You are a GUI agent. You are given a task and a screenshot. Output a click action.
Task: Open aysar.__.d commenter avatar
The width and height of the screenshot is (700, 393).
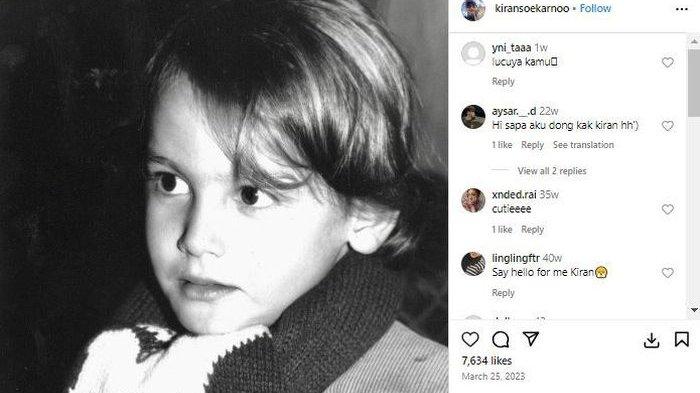473,117
